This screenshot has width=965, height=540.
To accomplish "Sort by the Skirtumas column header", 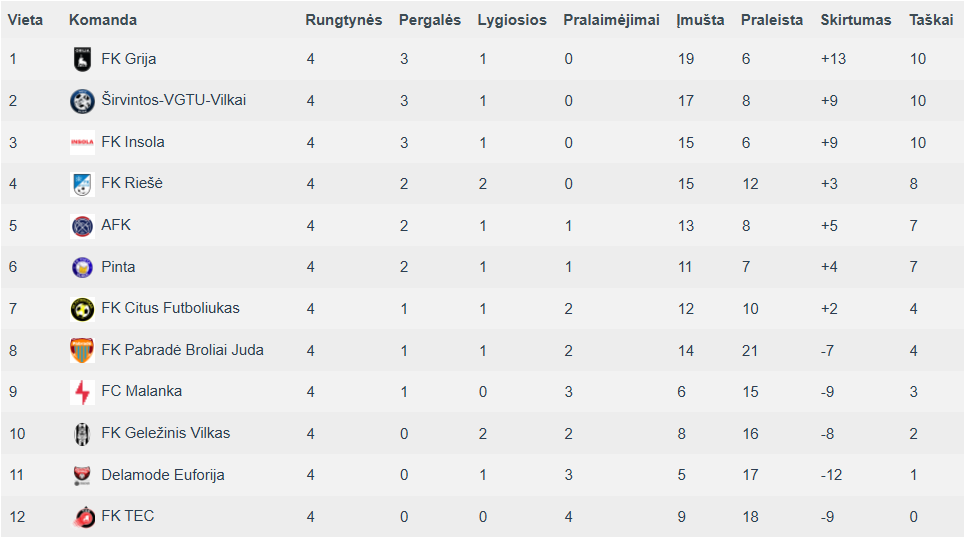I will click(x=855, y=20).
